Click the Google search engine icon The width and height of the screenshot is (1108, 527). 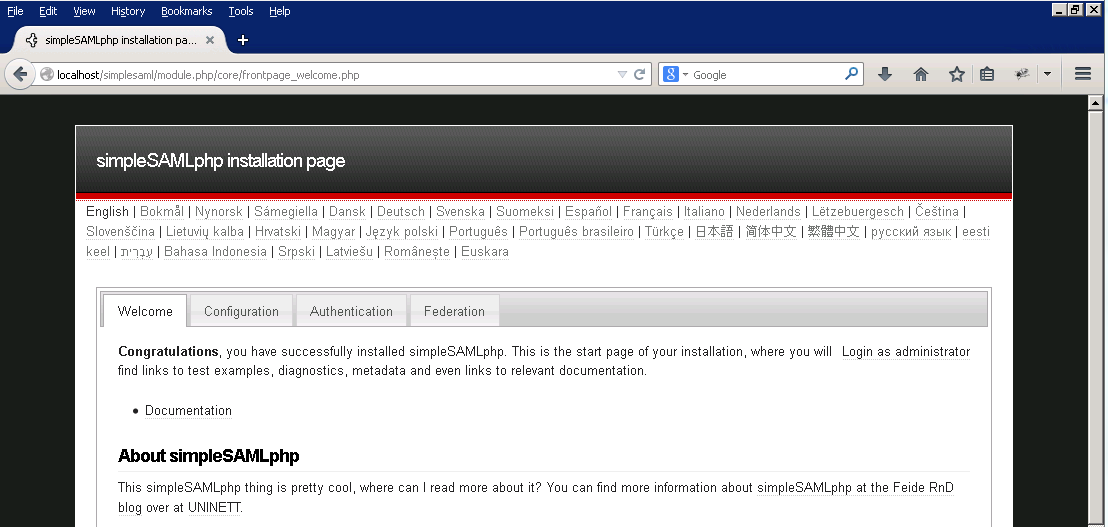671,74
